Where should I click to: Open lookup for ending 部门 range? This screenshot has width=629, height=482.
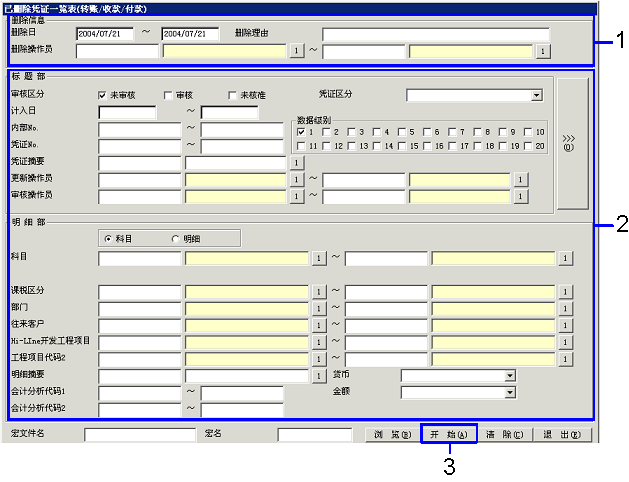click(x=564, y=308)
